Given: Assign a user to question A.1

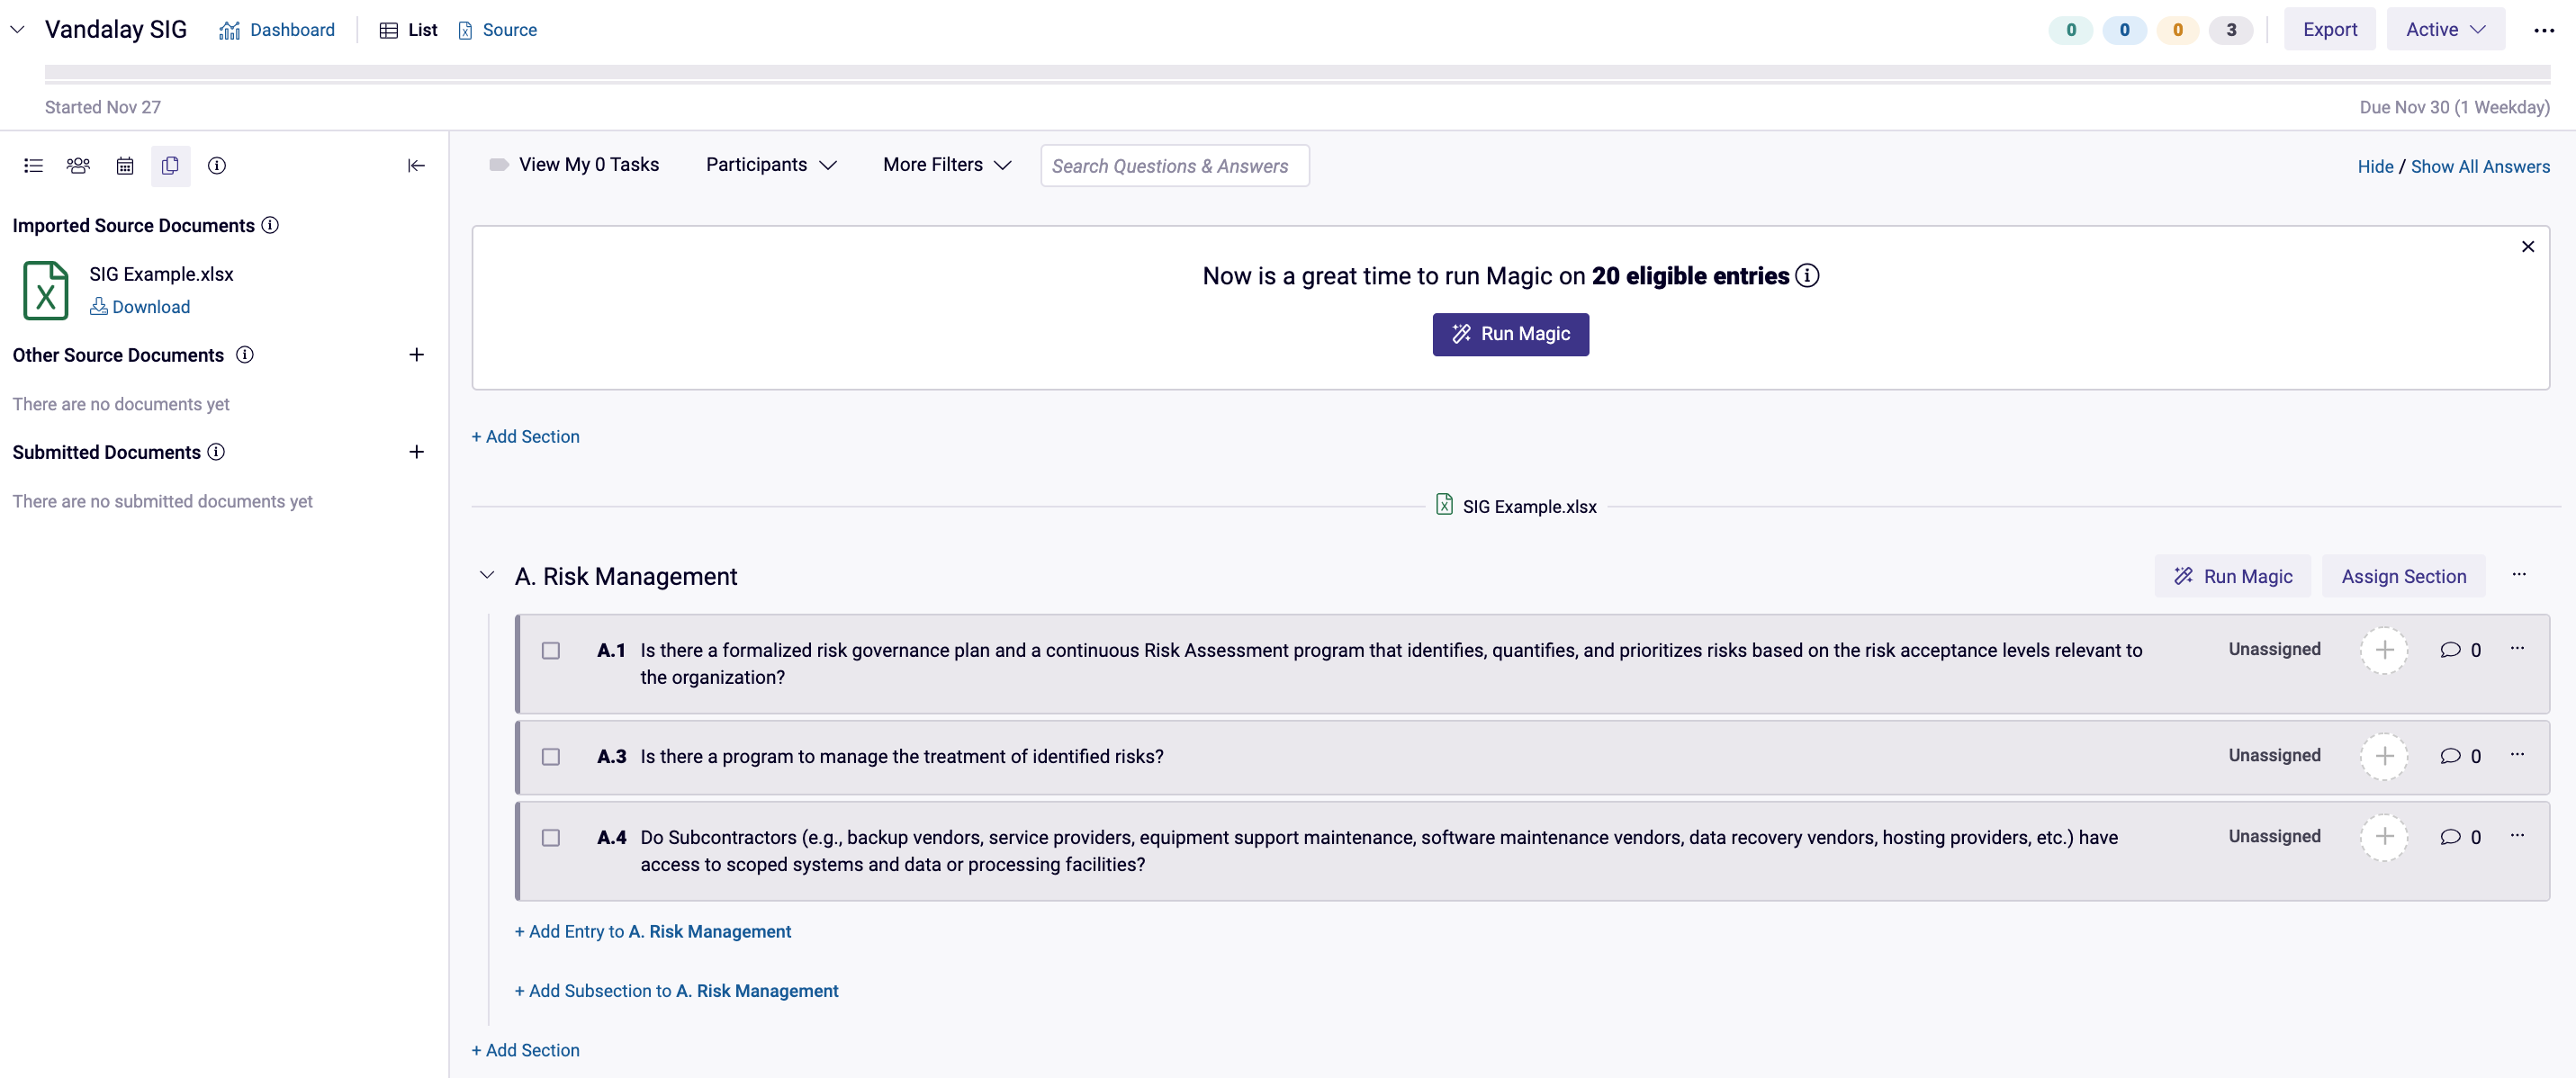Looking at the screenshot, I should [2384, 650].
